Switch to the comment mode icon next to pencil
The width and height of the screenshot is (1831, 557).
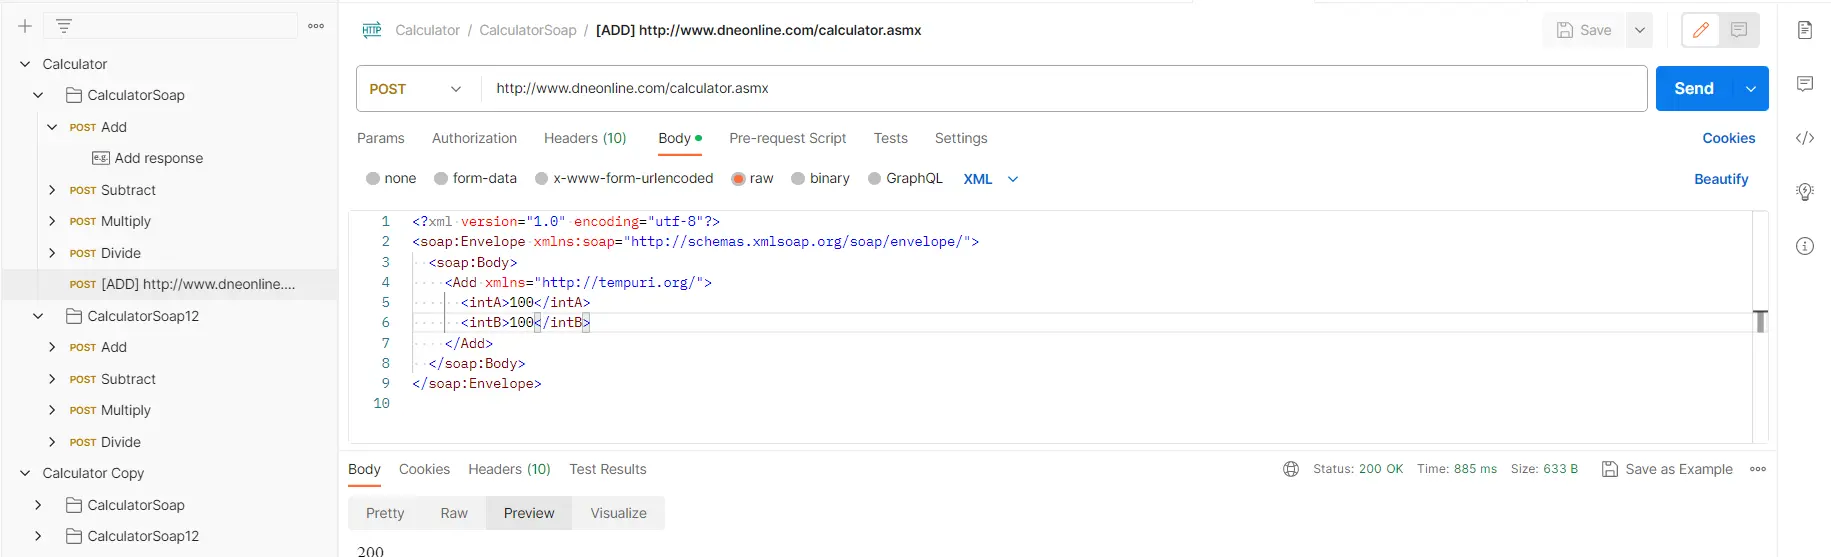coord(1739,30)
